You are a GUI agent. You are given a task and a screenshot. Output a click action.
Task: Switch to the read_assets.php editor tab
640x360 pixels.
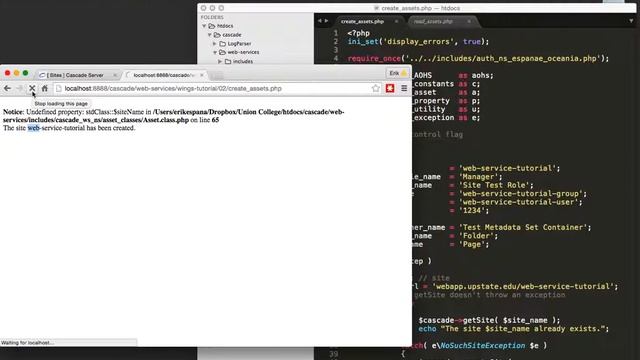[433, 21]
